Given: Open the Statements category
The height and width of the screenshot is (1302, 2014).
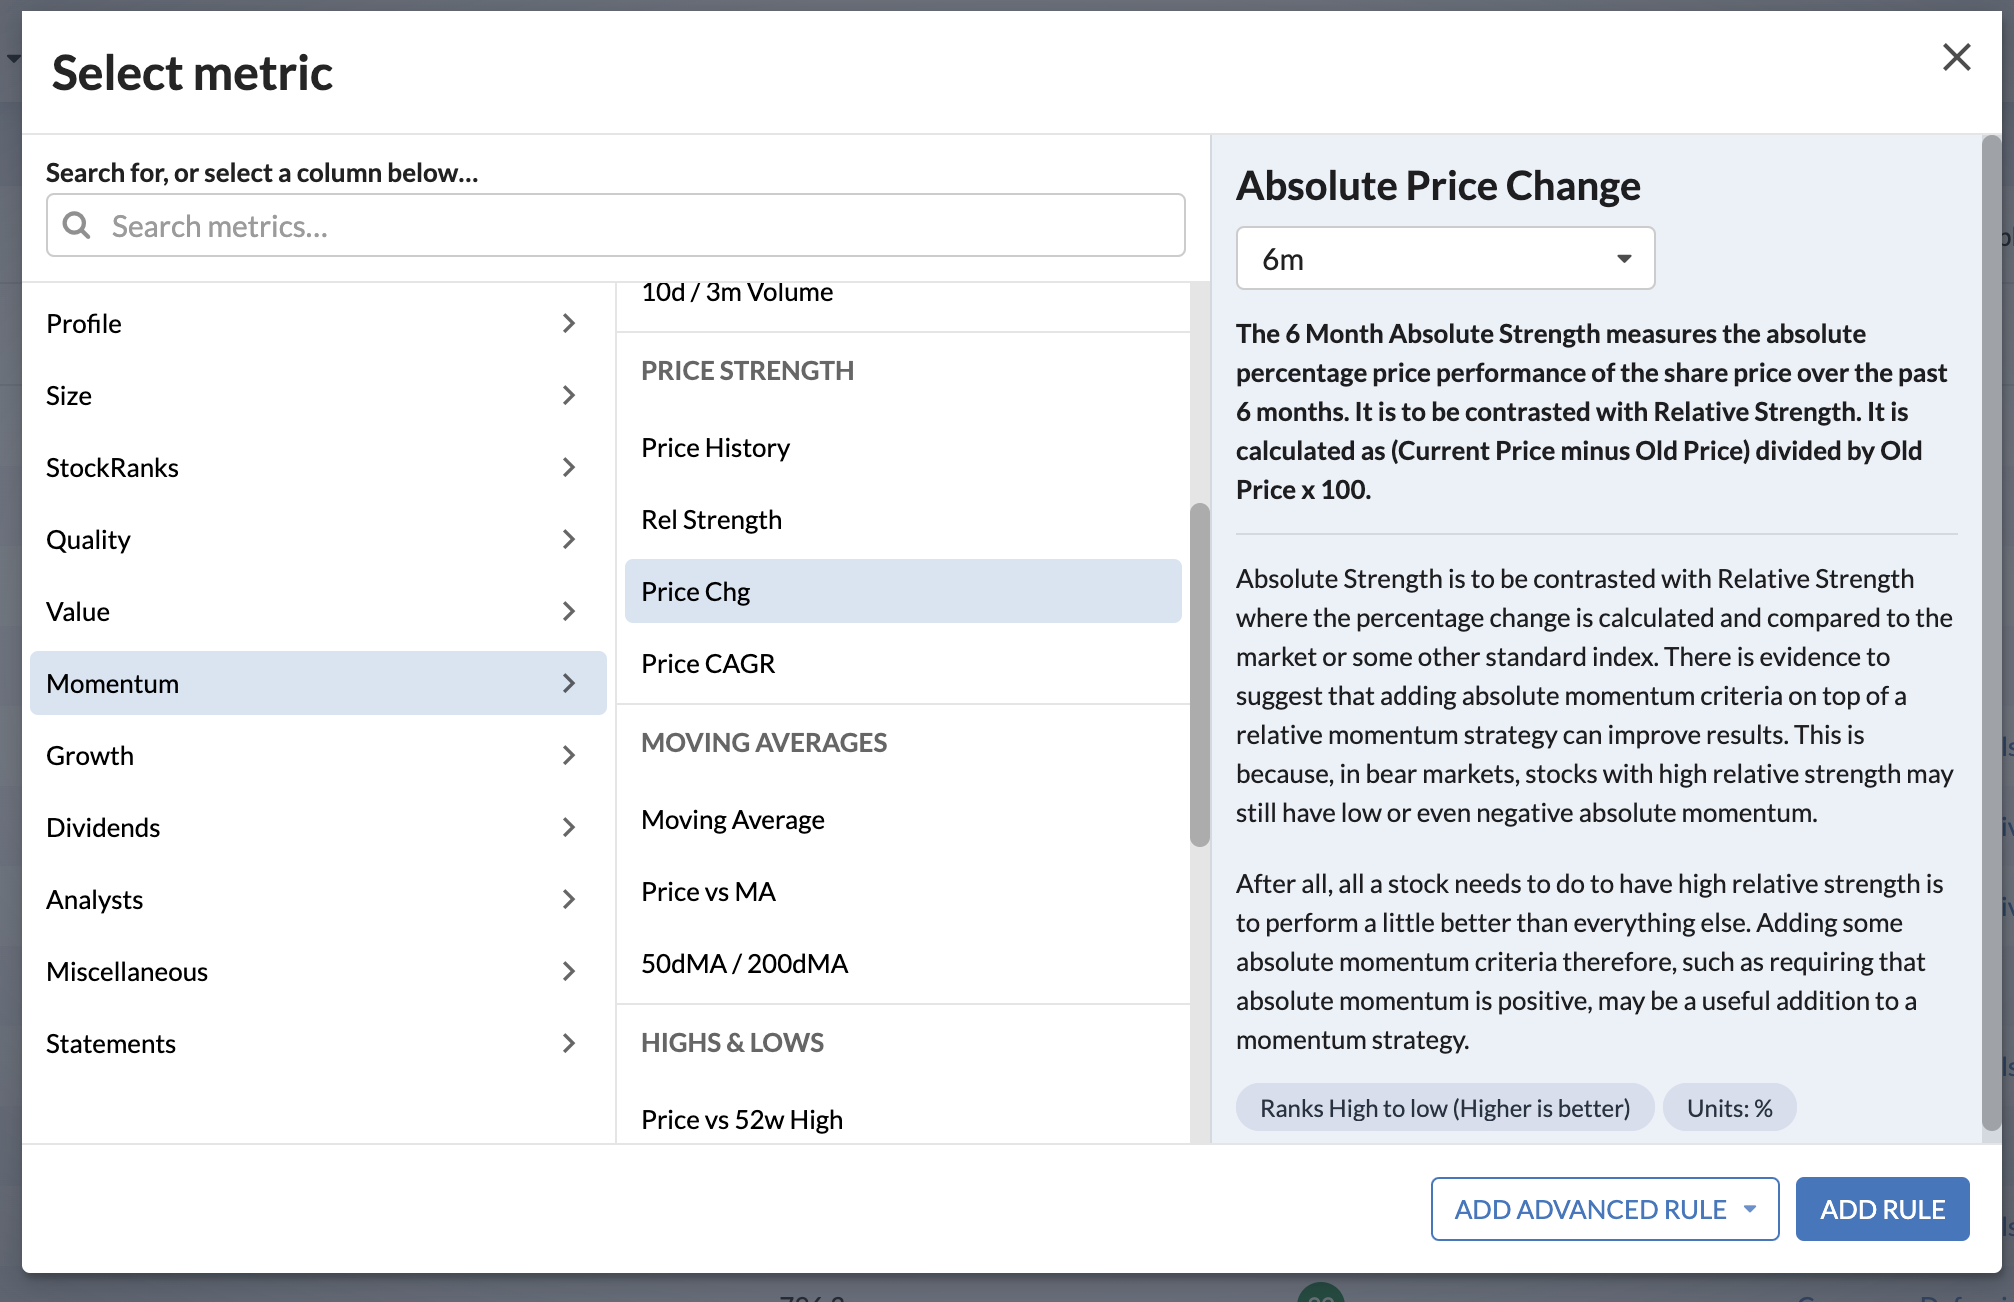Looking at the screenshot, I should [x=318, y=1043].
